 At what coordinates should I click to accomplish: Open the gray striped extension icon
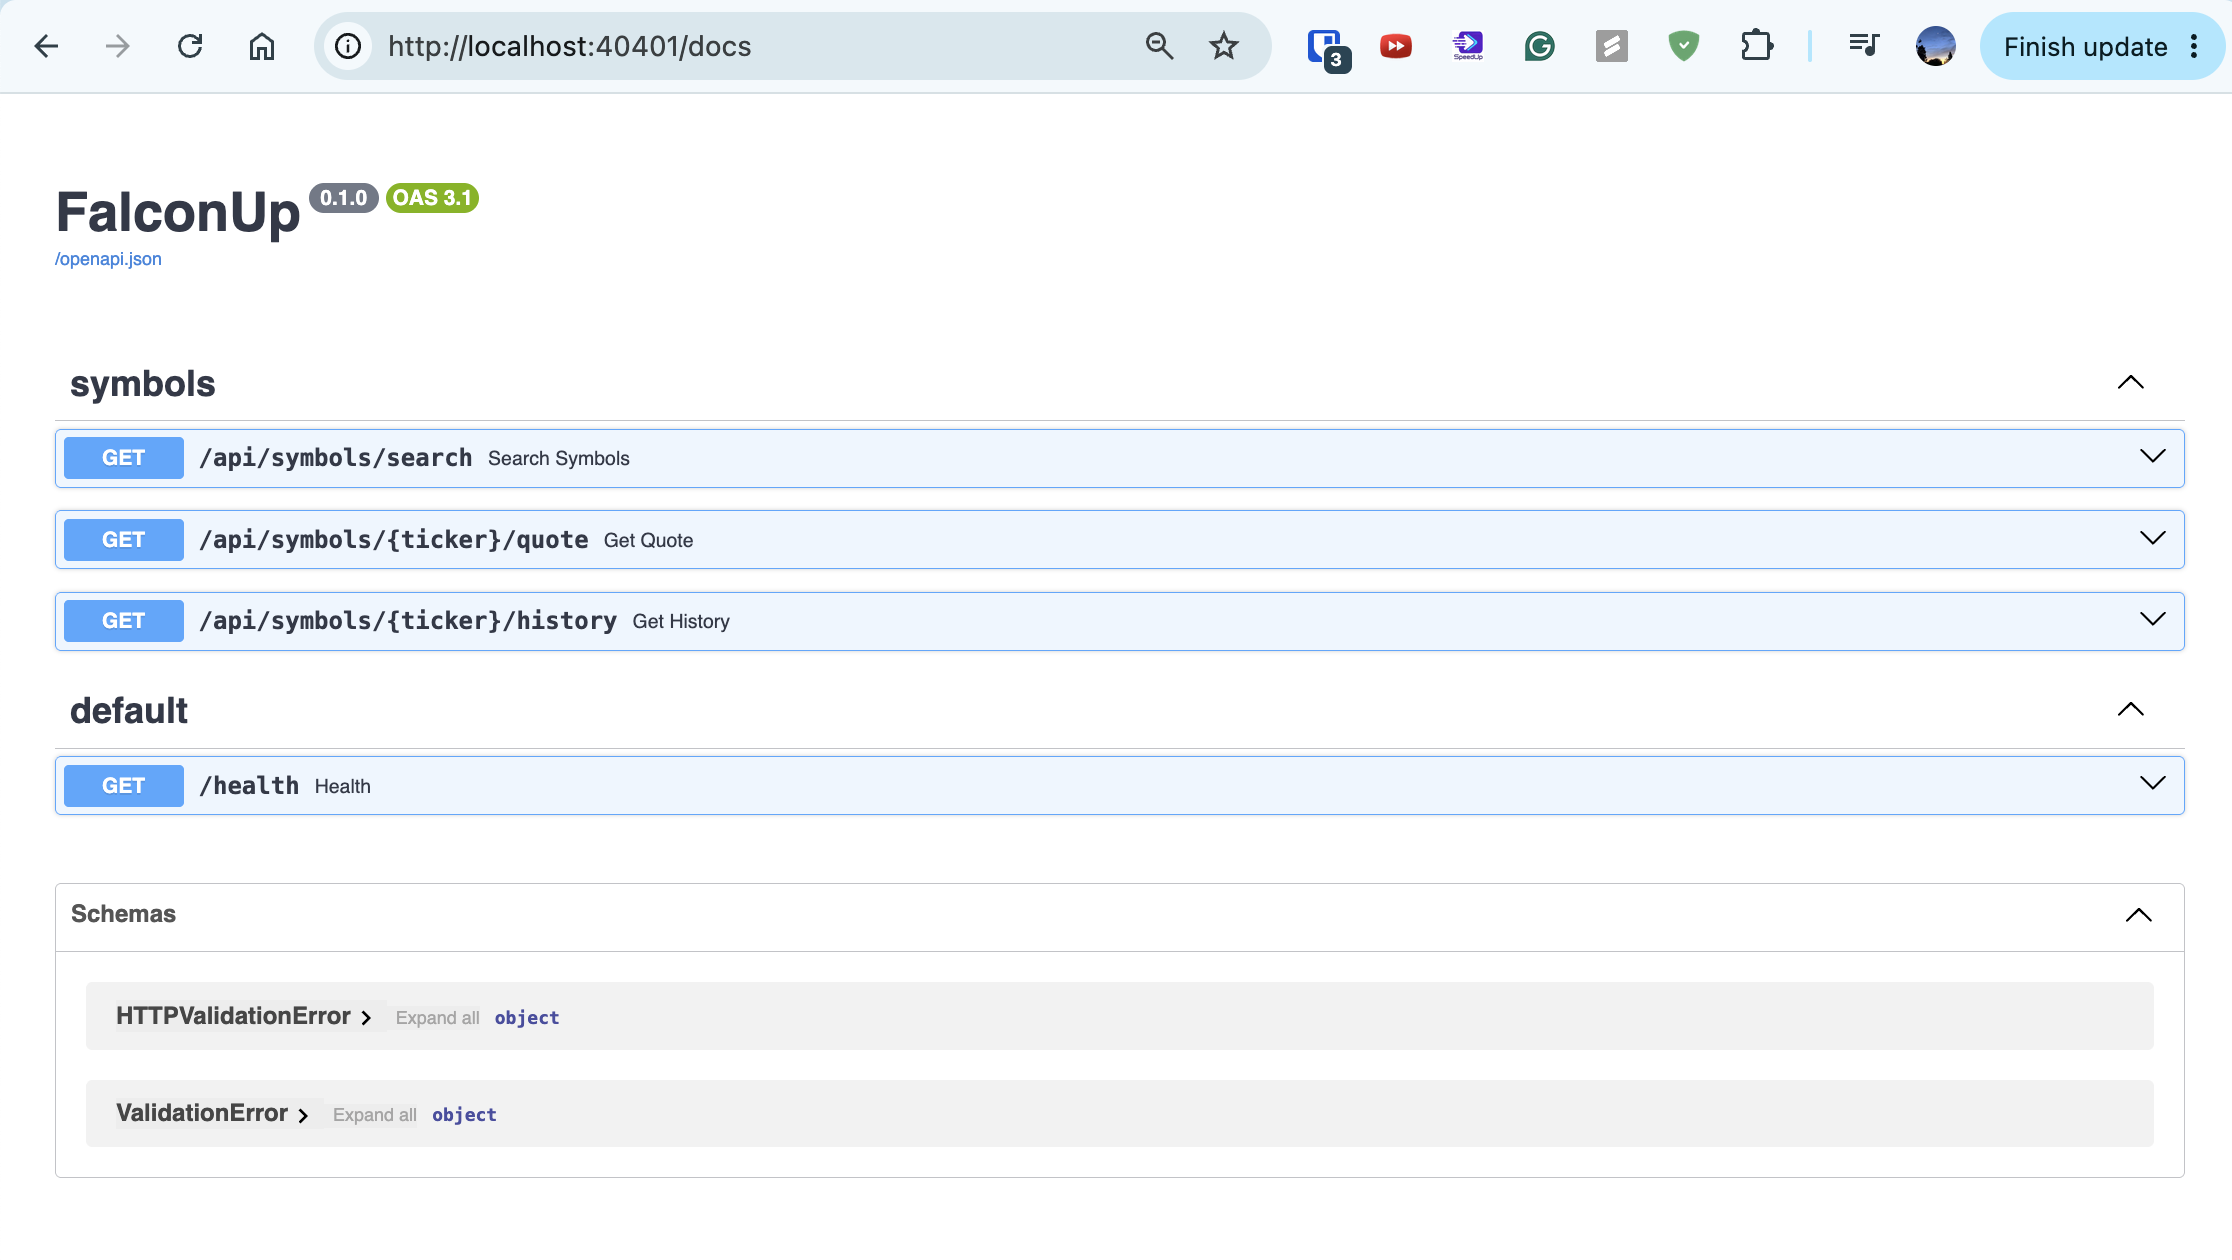click(1612, 46)
